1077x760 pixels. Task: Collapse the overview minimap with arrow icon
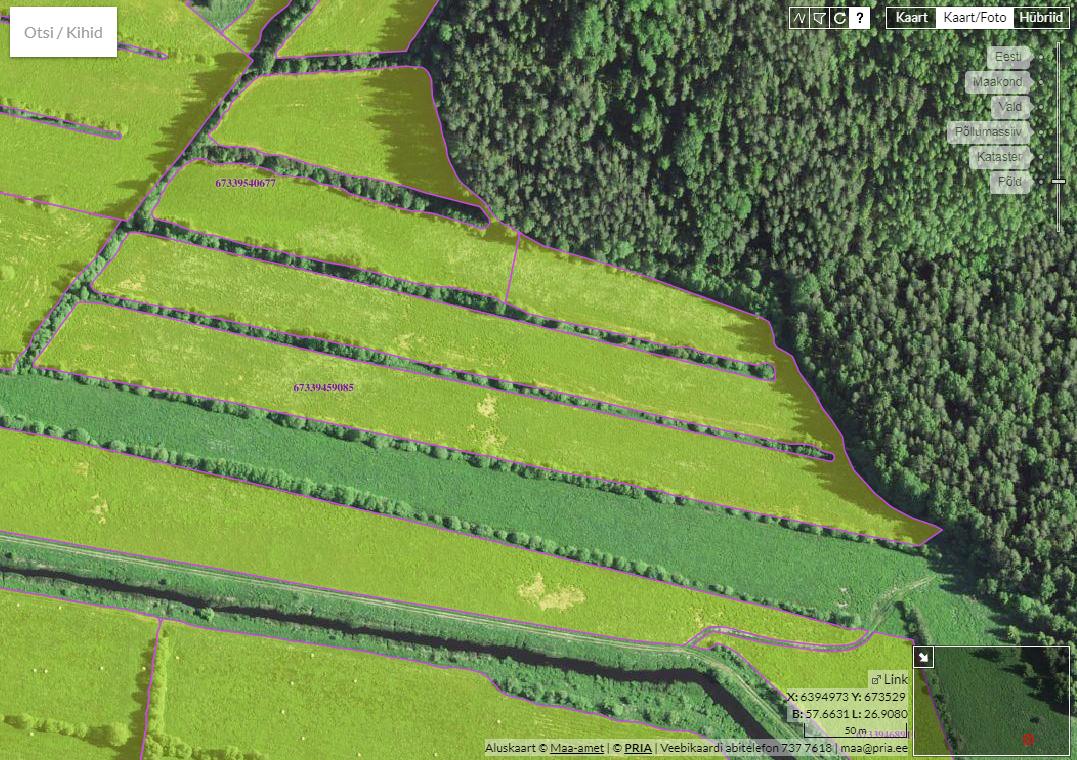click(924, 658)
